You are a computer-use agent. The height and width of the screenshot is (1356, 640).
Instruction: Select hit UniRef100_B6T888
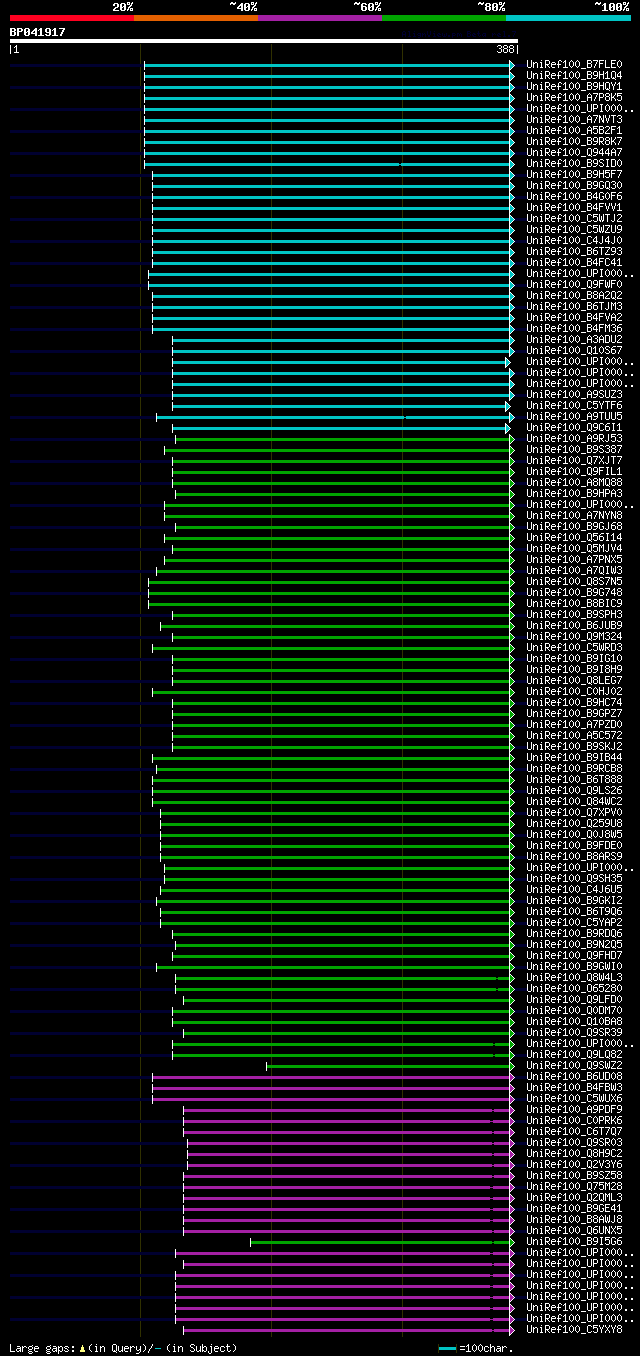pos(574,780)
